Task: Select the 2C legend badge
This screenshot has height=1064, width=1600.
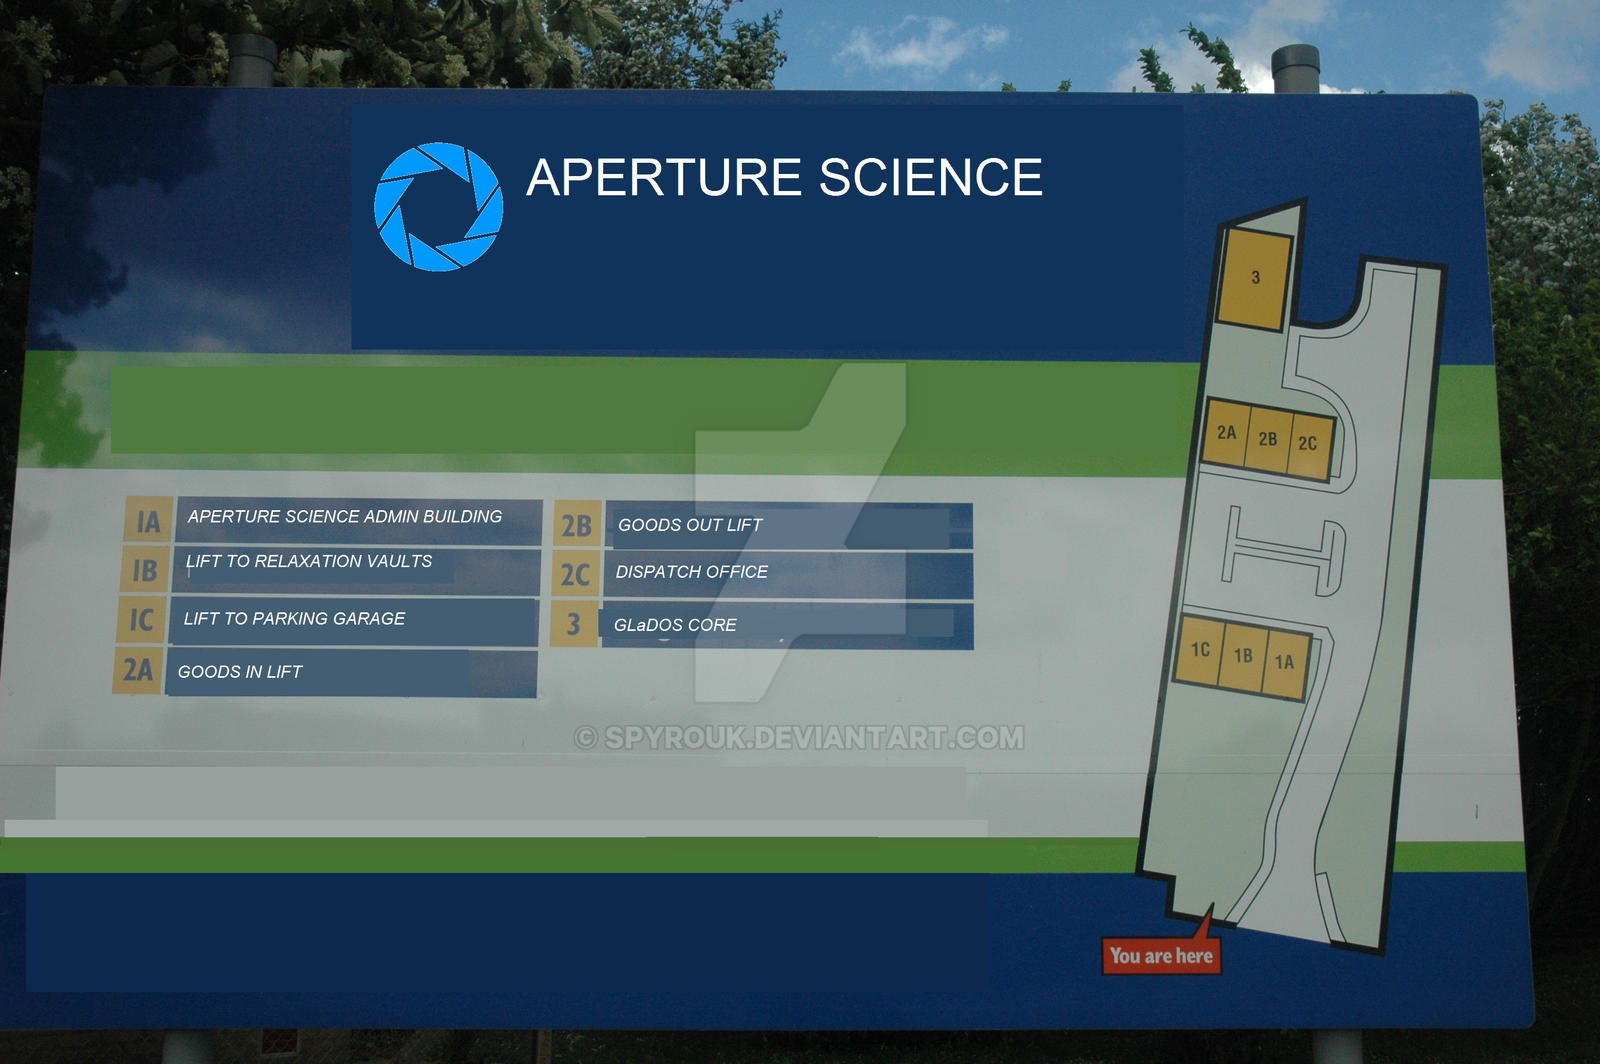Action: click(575, 574)
